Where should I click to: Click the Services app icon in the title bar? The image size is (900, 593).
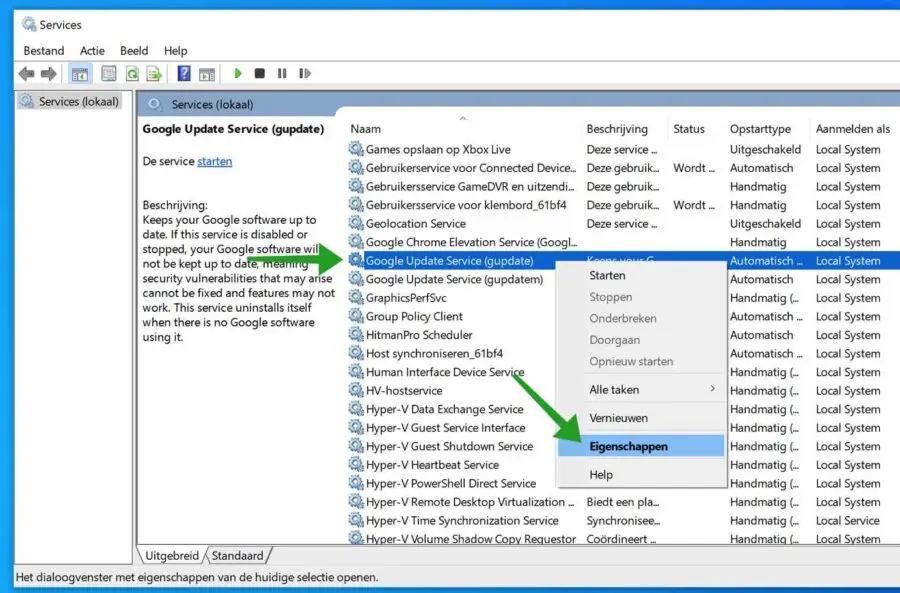[x=29, y=24]
